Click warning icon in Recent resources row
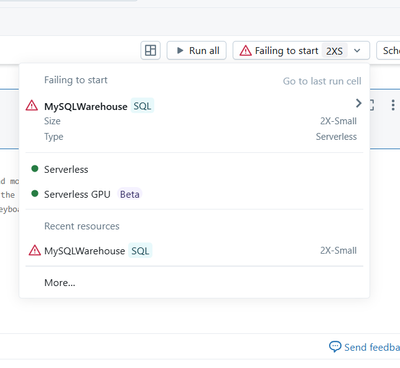The width and height of the screenshot is (400, 368). pyautogui.click(x=35, y=250)
